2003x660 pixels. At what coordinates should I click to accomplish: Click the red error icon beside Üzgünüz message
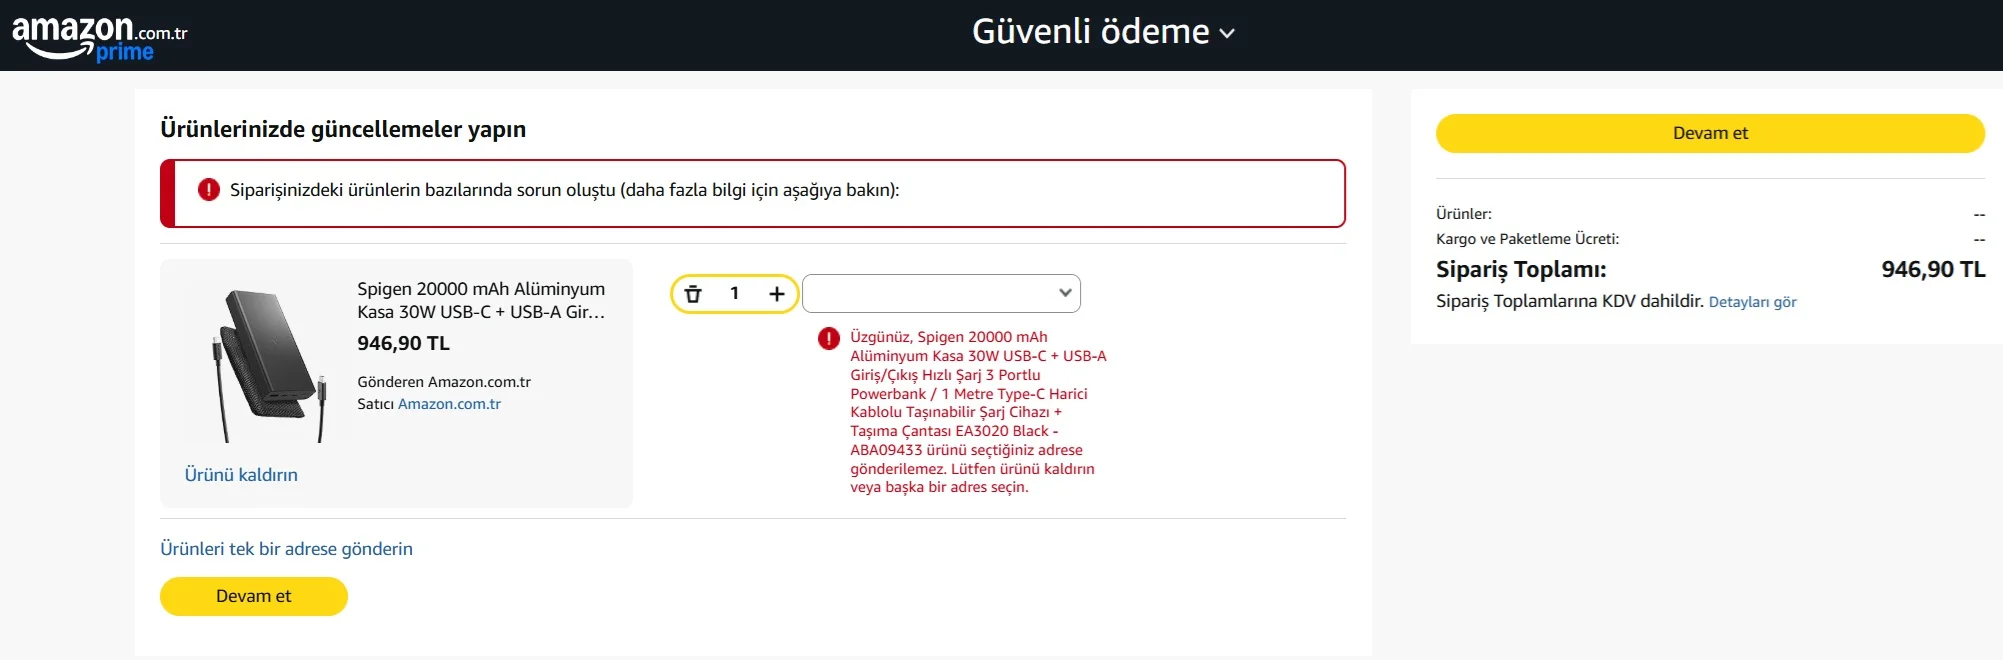pyautogui.click(x=829, y=339)
